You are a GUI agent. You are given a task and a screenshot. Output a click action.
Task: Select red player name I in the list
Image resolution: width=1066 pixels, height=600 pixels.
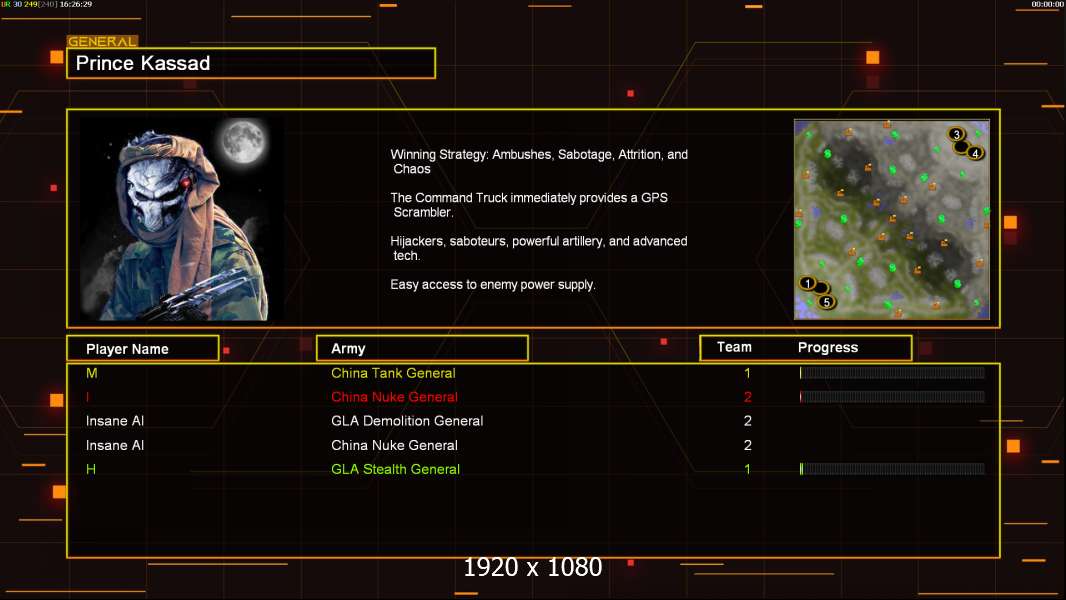pyautogui.click(x=88, y=397)
